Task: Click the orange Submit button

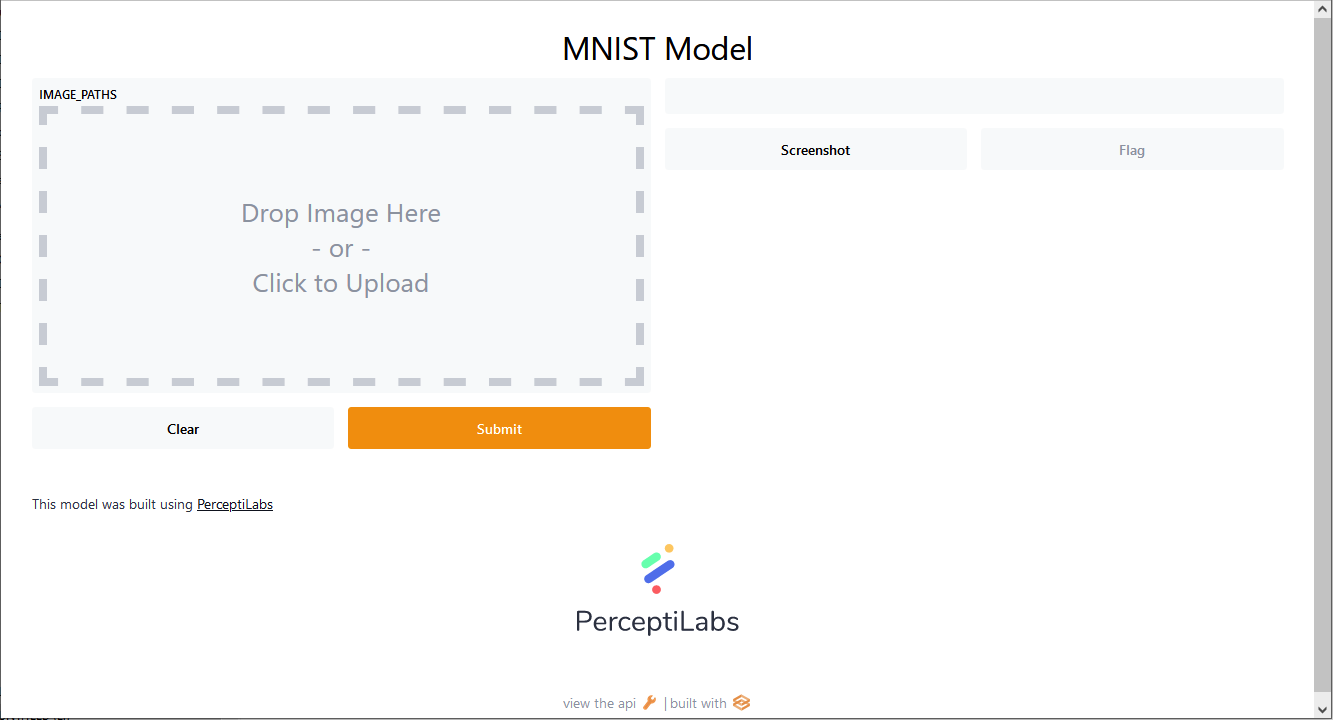Action: pyautogui.click(x=499, y=428)
